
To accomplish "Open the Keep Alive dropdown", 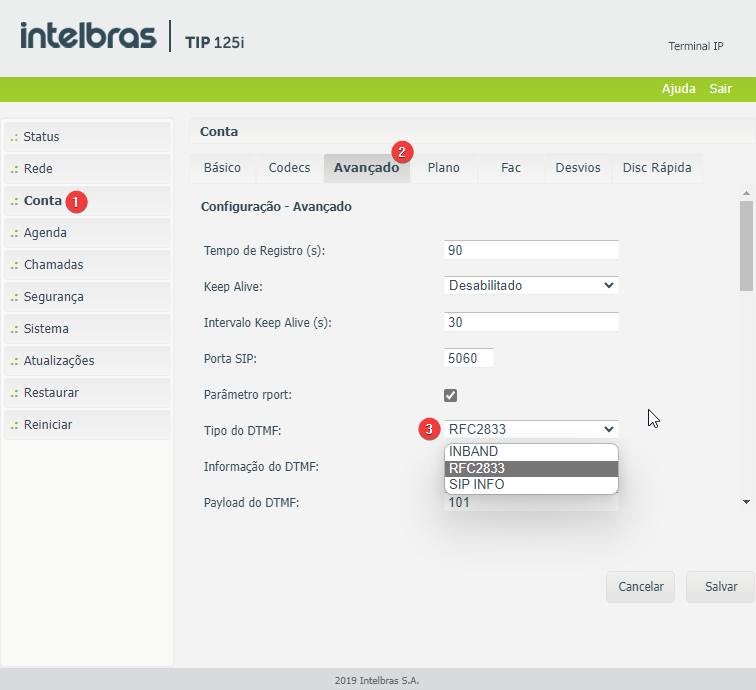I will (531, 285).
